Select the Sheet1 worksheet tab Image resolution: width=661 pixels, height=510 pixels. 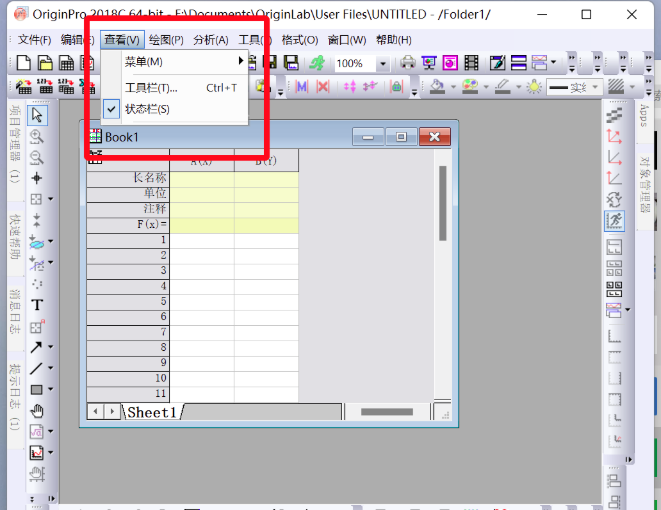point(152,412)
